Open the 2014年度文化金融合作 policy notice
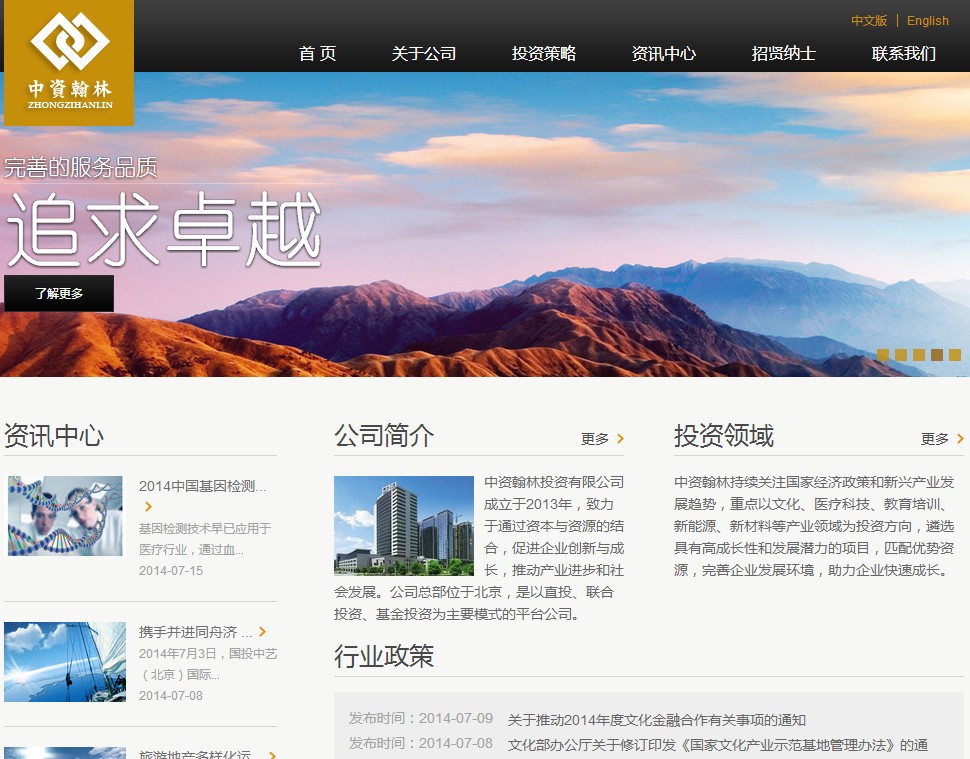Image resolution: width=970 pixels, height=759 pixels. tap(656, 720)
